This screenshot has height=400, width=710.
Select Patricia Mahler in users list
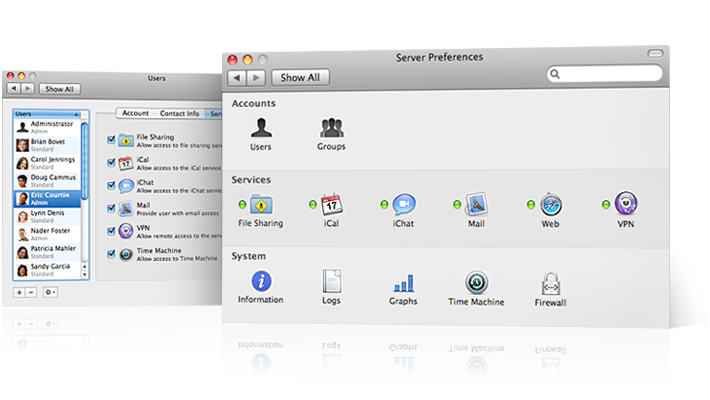(48, 252)
